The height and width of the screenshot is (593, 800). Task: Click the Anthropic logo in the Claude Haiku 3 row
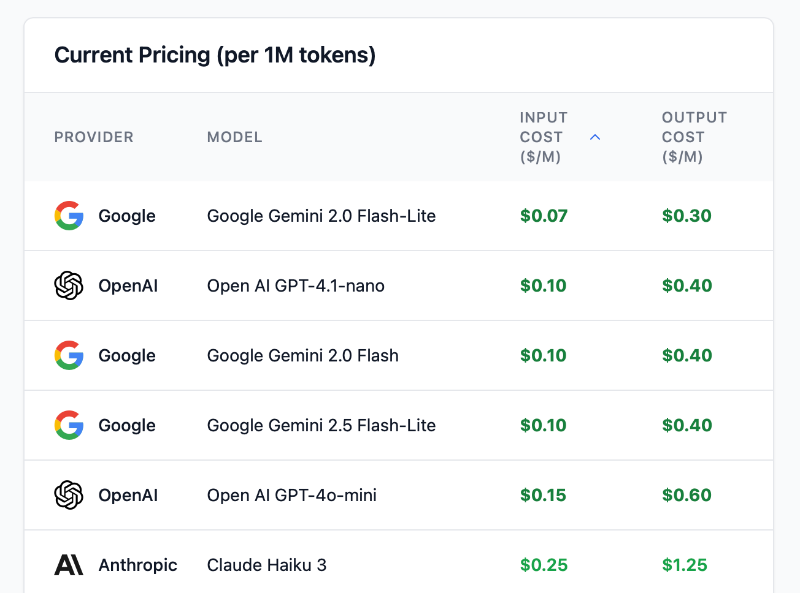pos(69,565)
